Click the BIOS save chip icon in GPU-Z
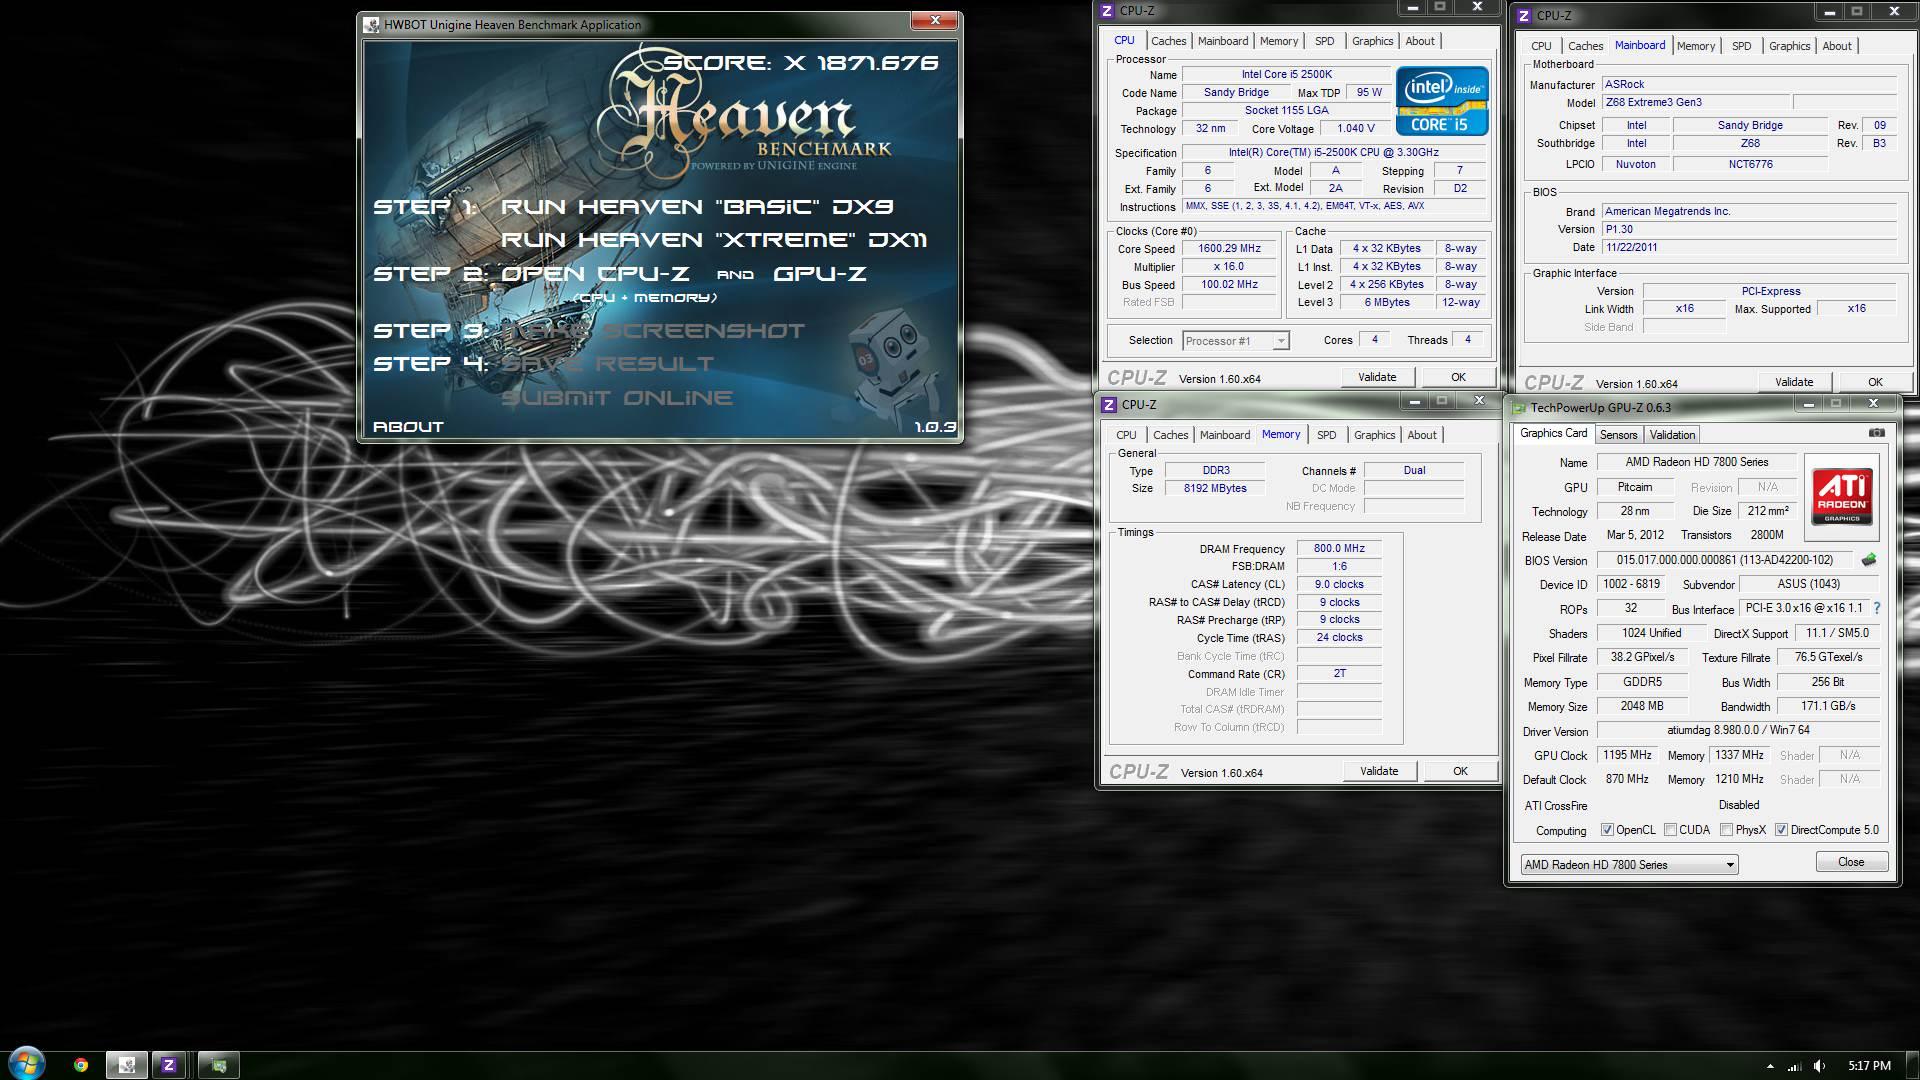This screenshot has height=1080, width=1920. pos(1868,560)
